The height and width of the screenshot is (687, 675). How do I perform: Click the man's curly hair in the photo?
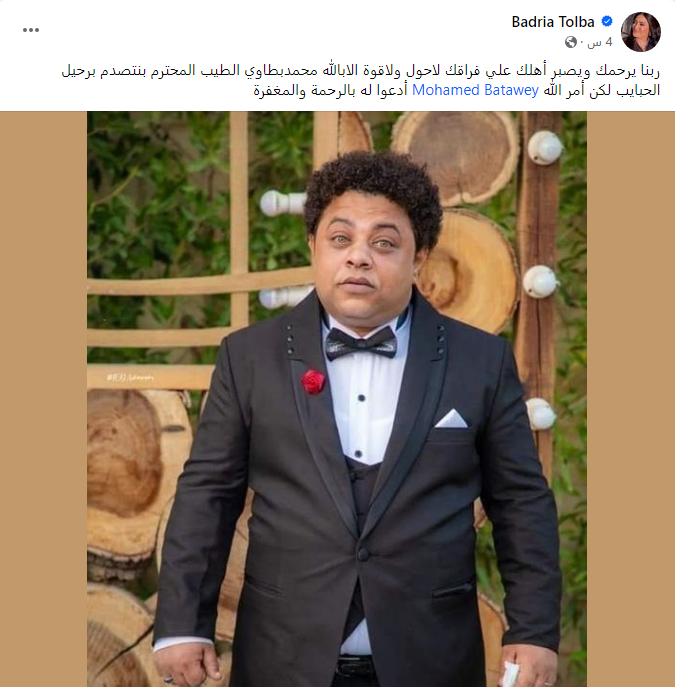[x=374, y=188]
